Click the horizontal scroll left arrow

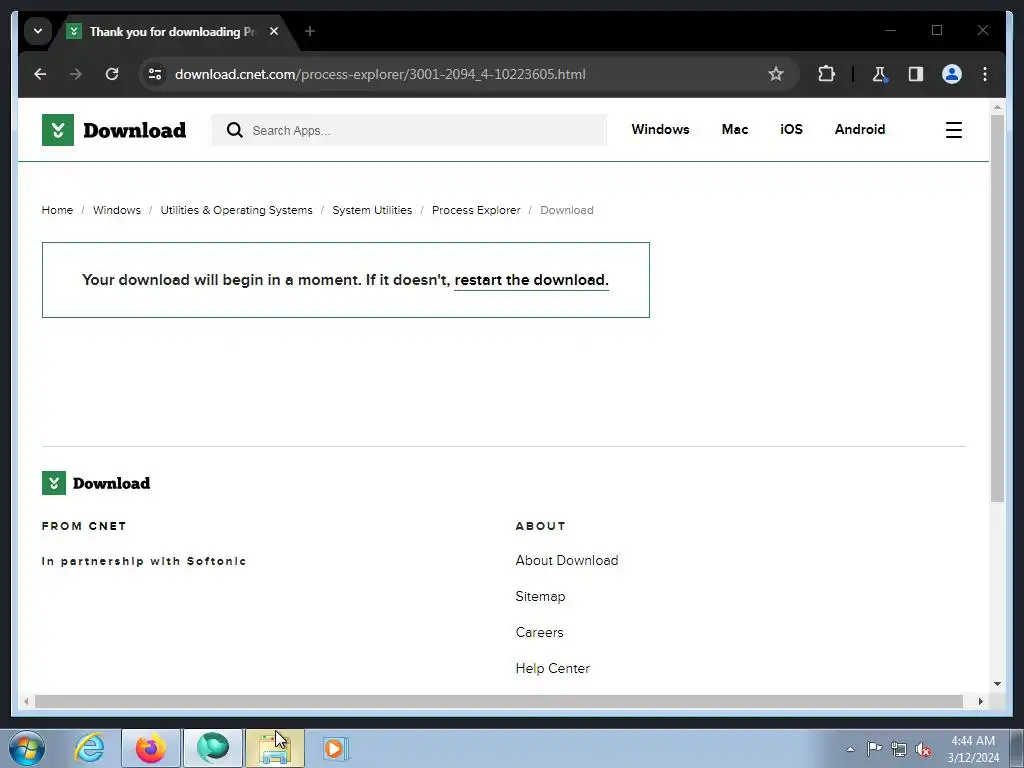coord(26,701)
